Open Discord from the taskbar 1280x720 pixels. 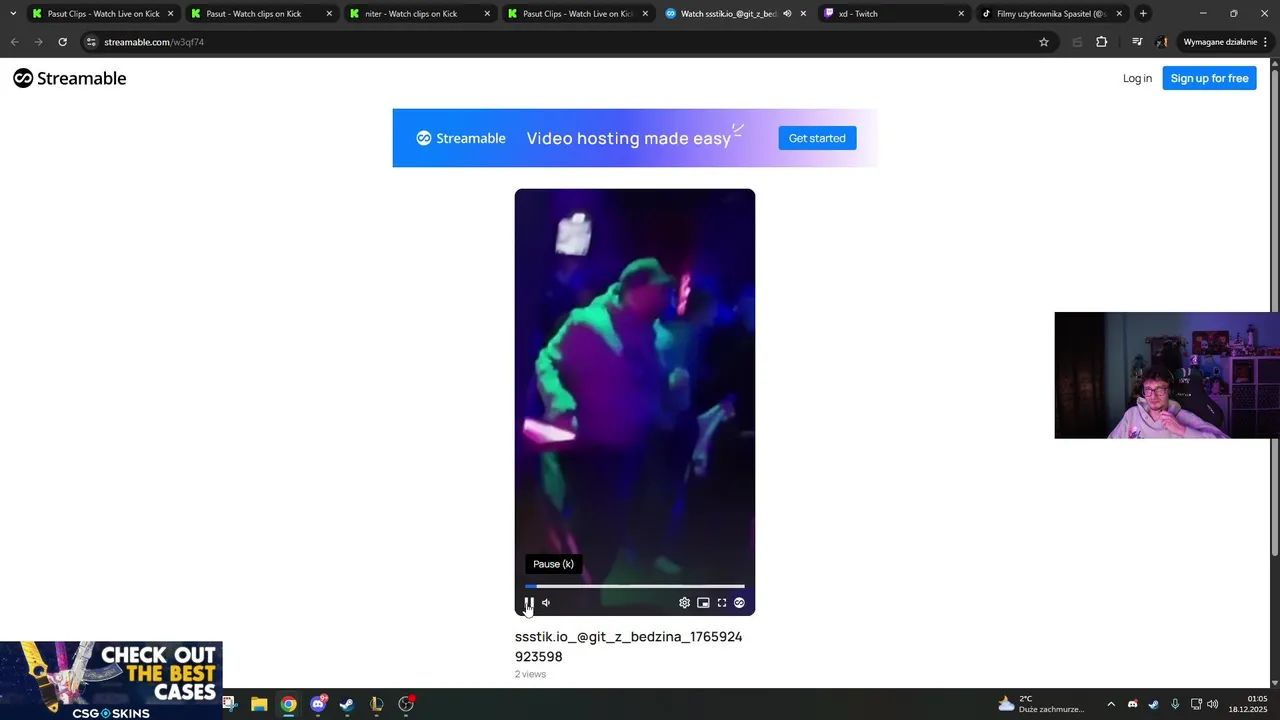pos(318,704)
